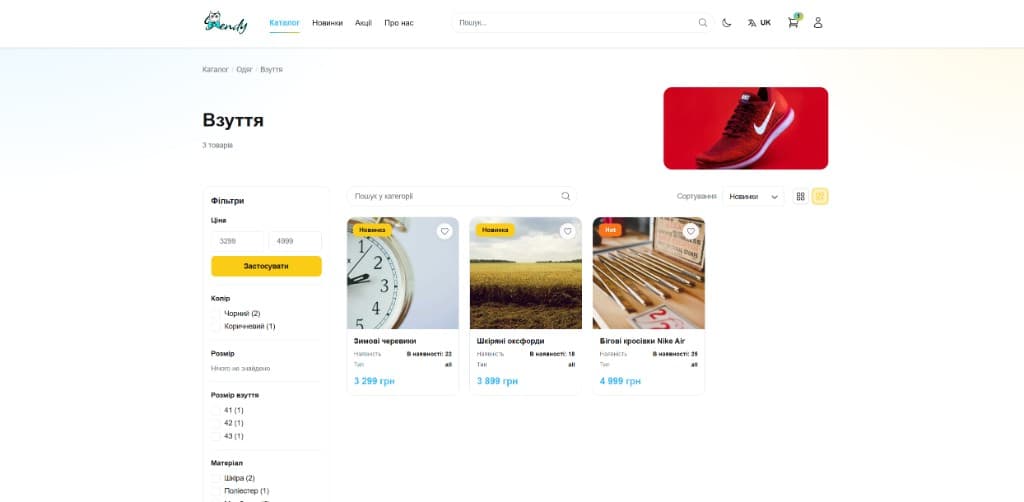Switch to the first grid view icon
Screen dimensions: 1024x502
click(x=801, y=196)
